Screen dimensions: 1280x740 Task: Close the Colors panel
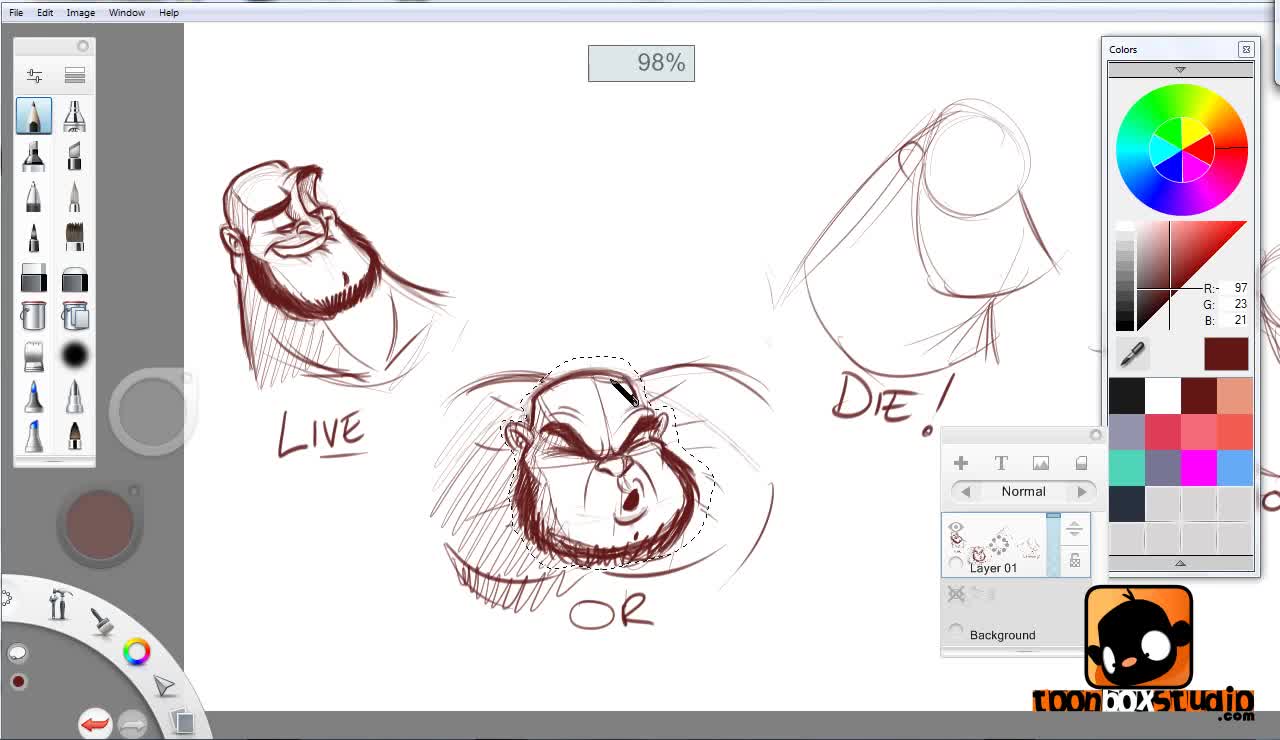1246,49
